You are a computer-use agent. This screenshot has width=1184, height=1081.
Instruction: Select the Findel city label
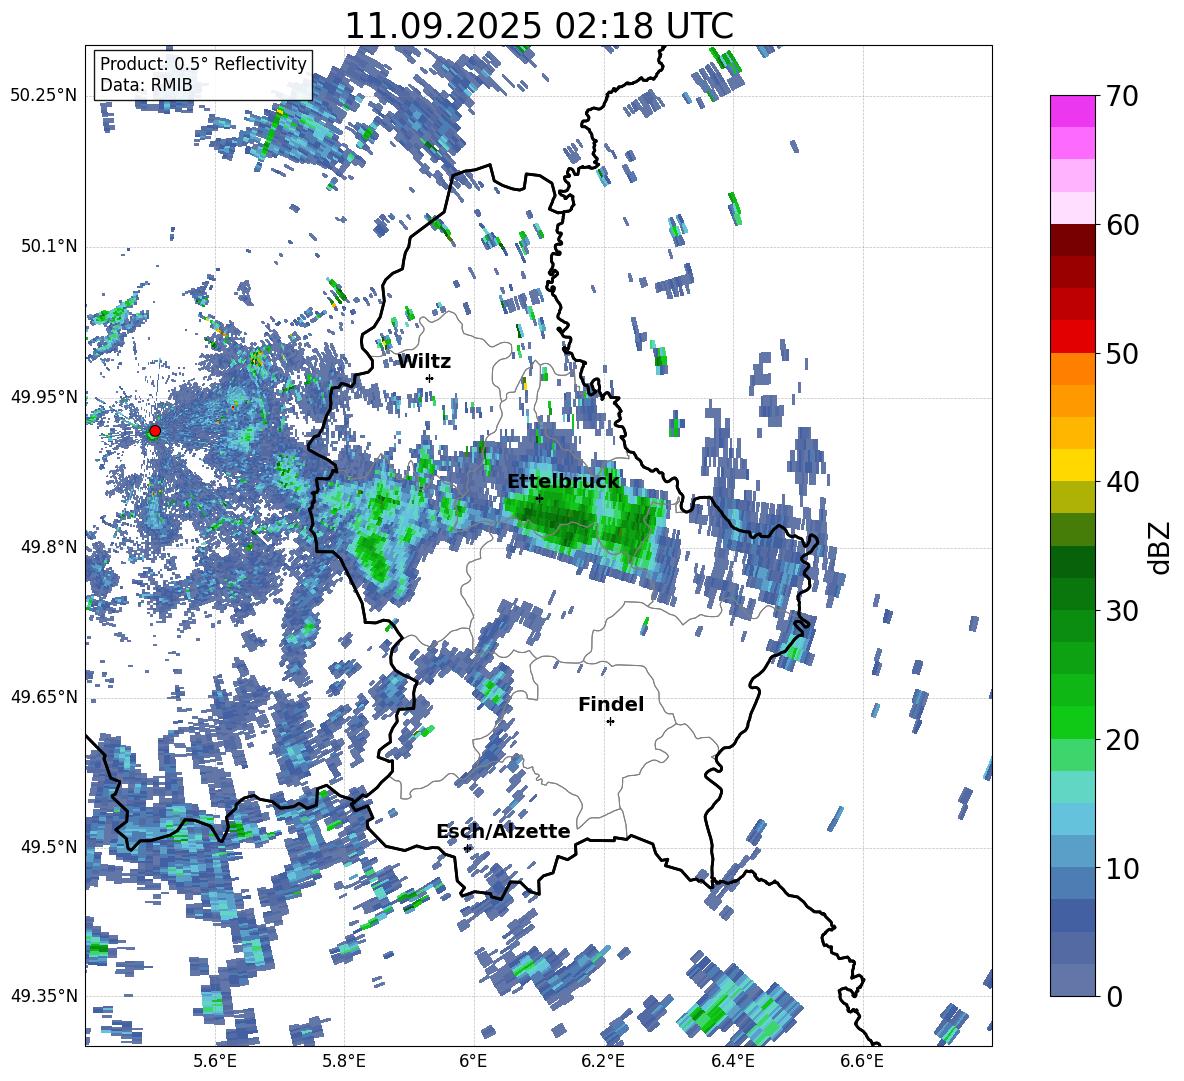[611, 704]
